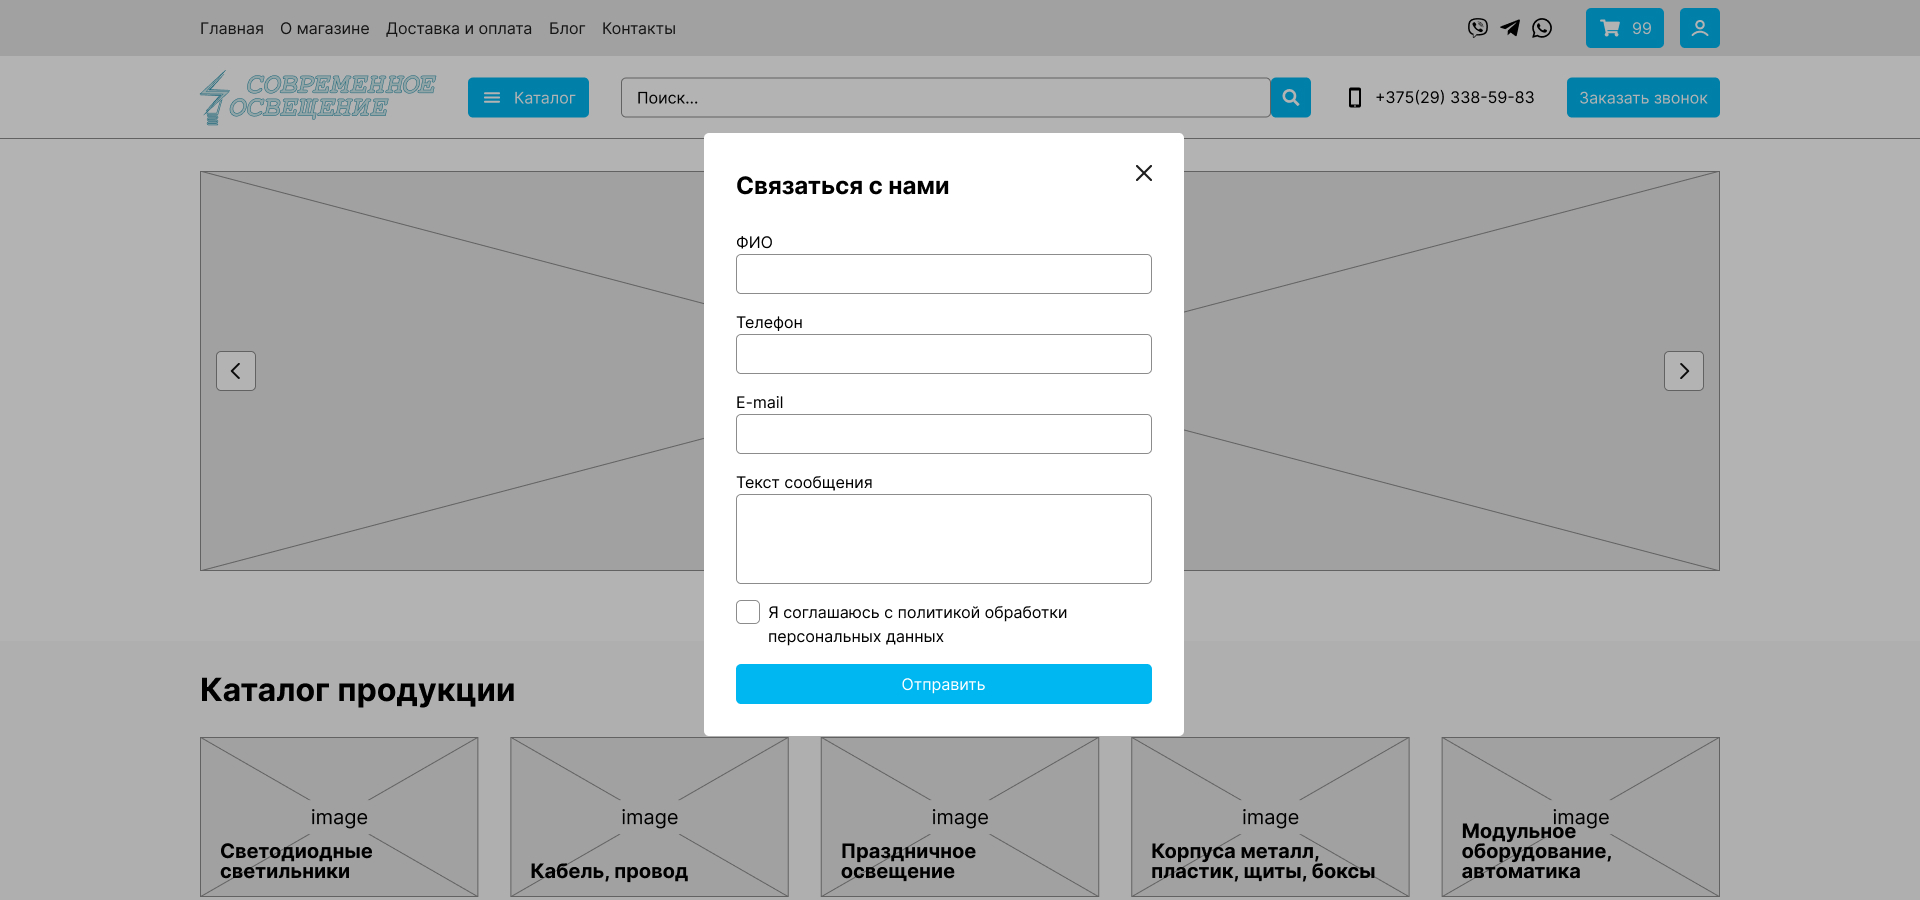Go to previous banner slide
This screenshot has width=1920, height=900.
[236, 371]
